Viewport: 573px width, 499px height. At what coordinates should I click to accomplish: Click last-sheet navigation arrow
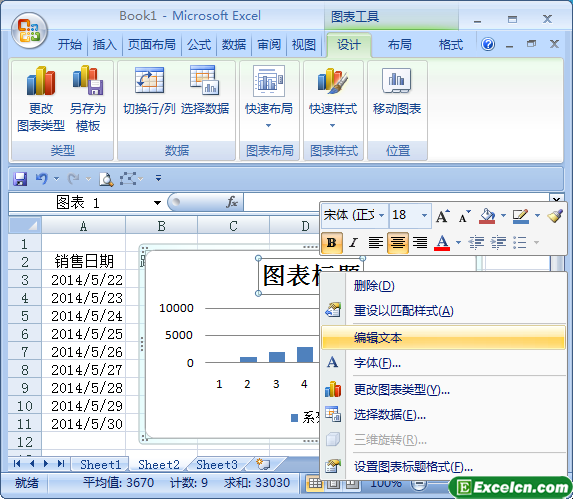(x=61, y=464)
